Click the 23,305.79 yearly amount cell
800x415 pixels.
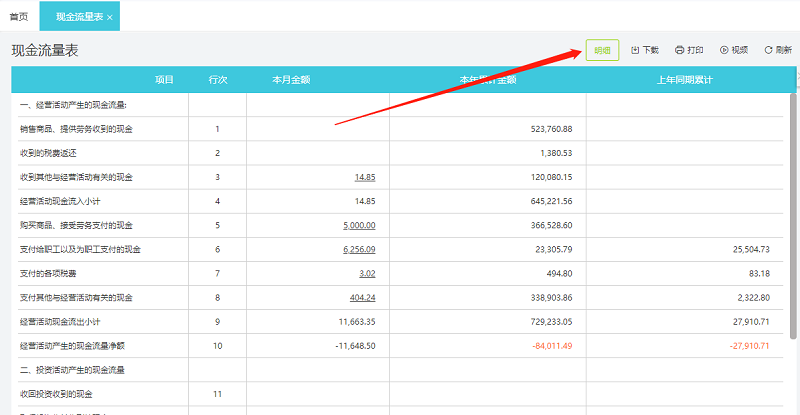pos(554,249)
